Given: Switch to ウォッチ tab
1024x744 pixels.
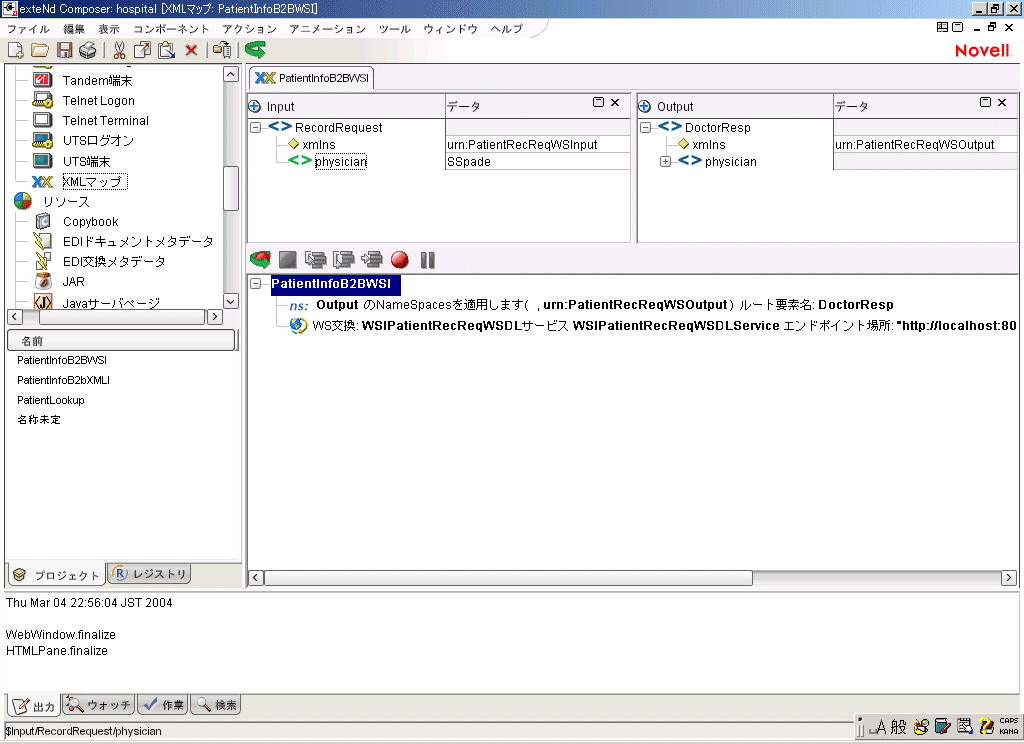Looking at the screenshot, I should tap(99, 705).
